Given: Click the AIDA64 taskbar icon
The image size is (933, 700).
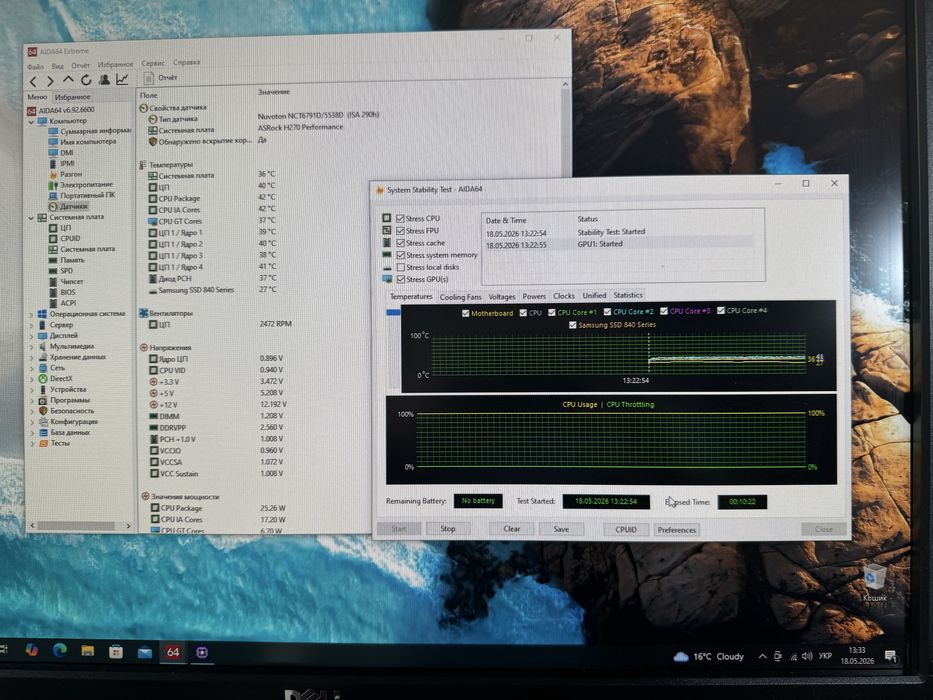Looking at the screenshot, I should coord(173,652).
